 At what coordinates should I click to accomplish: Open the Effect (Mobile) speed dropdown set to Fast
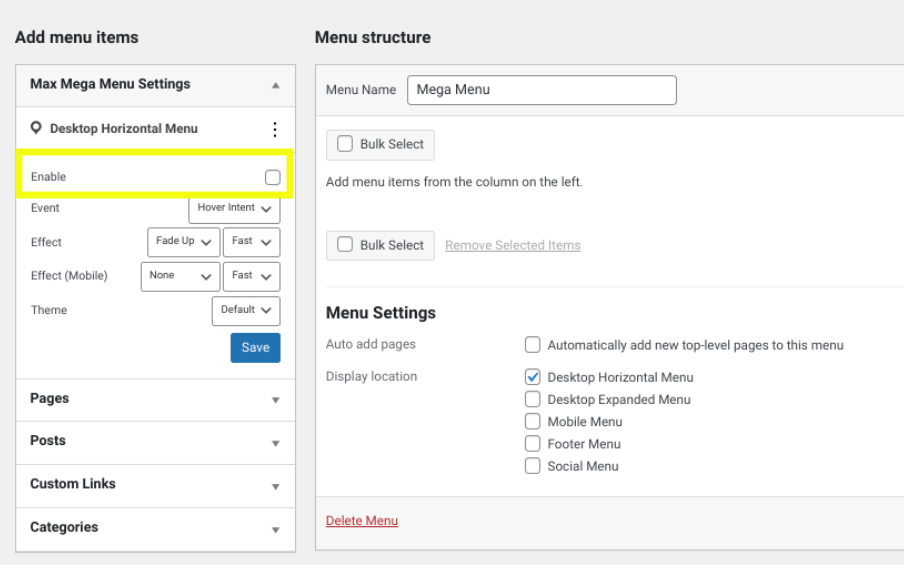[x=251, y=276]
